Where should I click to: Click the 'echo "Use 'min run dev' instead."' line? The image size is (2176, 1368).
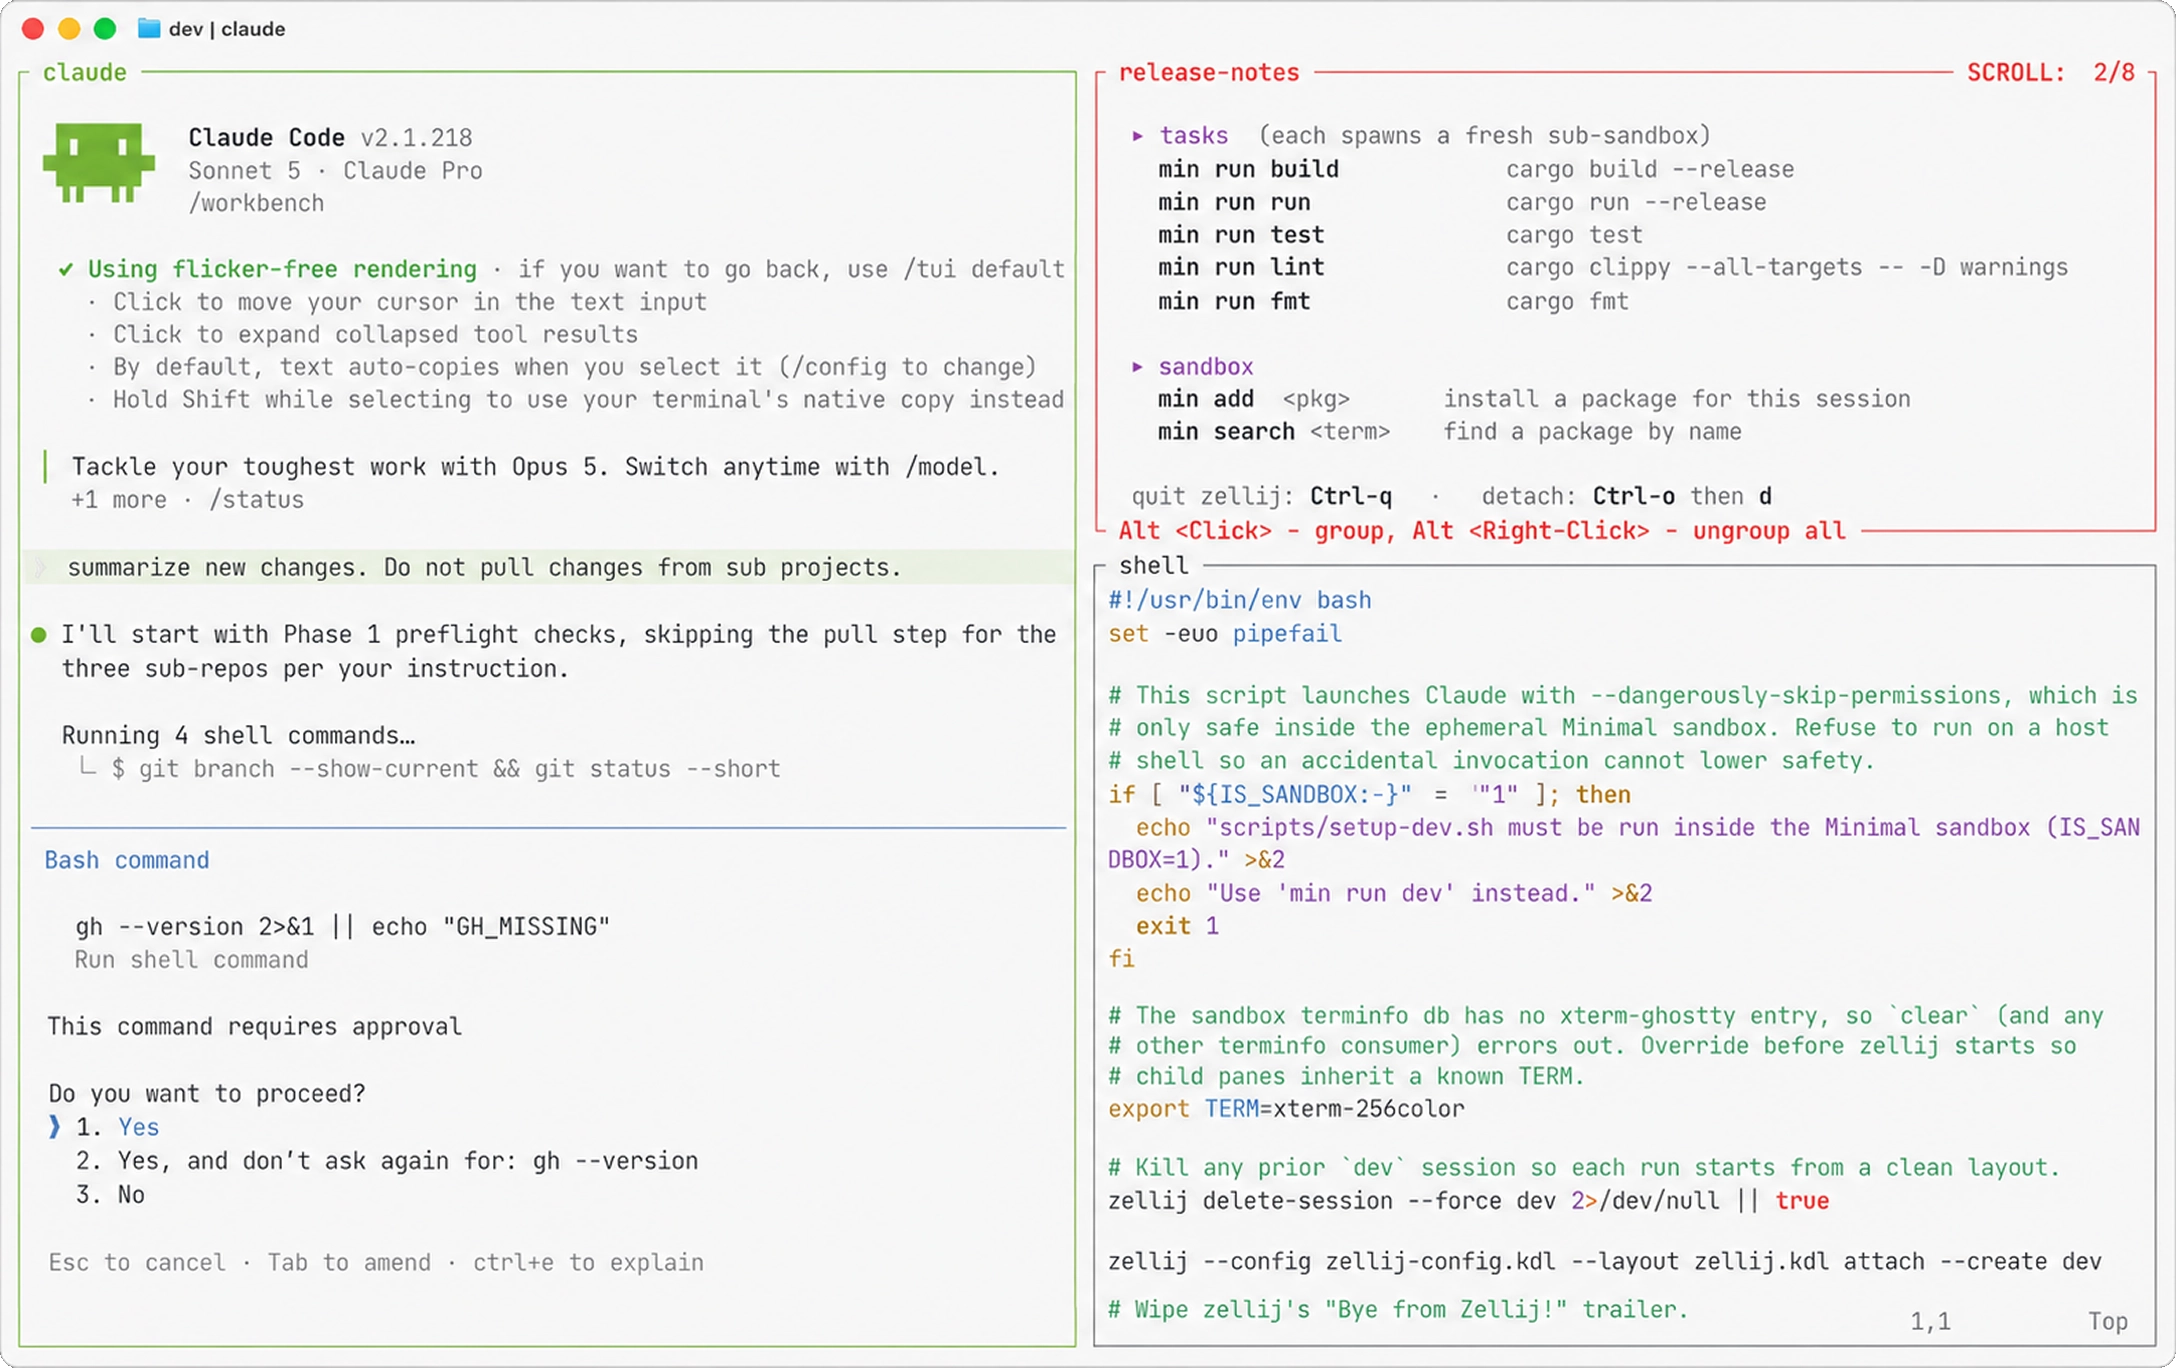[x=1394, y=893]
